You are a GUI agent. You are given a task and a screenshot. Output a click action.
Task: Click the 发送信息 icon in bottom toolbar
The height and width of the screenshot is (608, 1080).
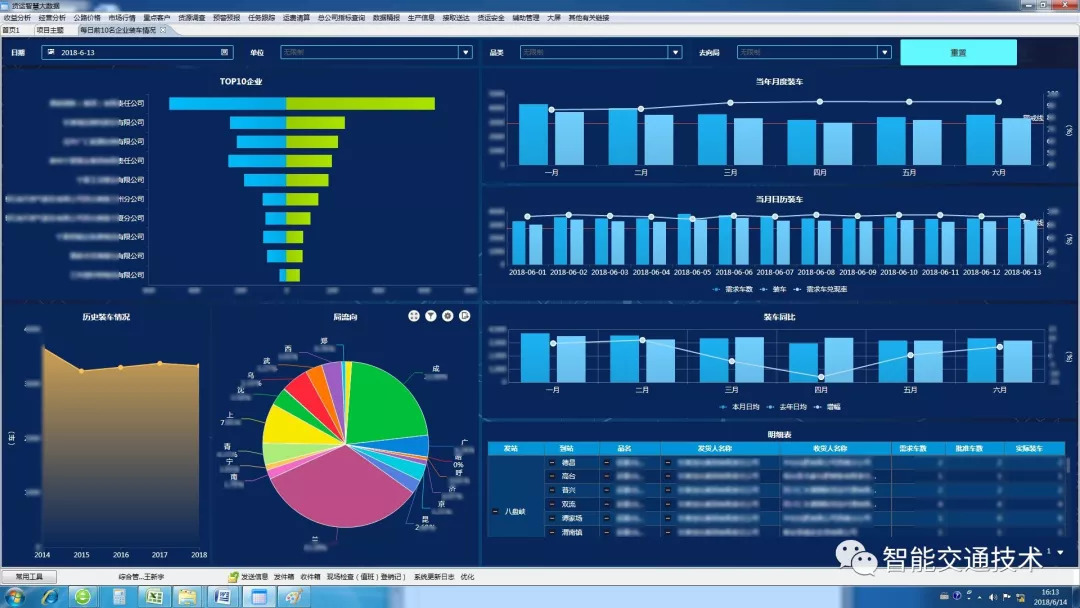pos(233,577)
